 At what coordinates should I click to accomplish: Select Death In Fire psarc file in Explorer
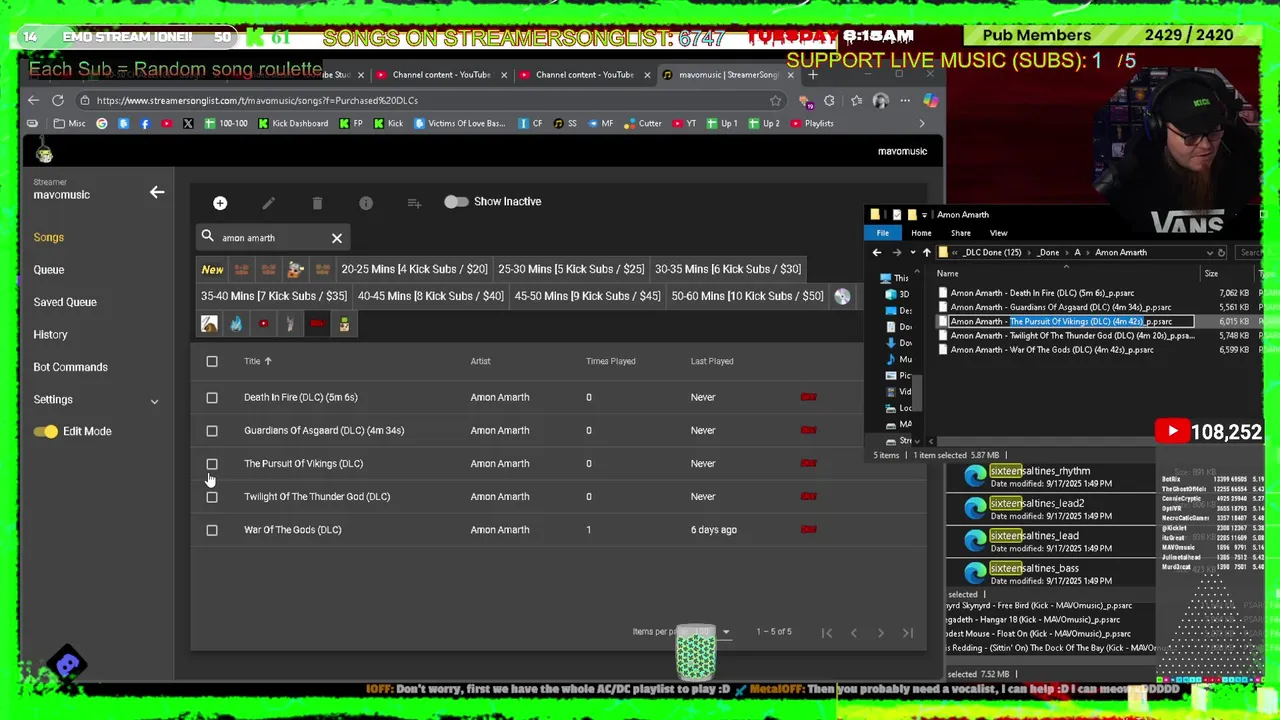pos(1042,293)
